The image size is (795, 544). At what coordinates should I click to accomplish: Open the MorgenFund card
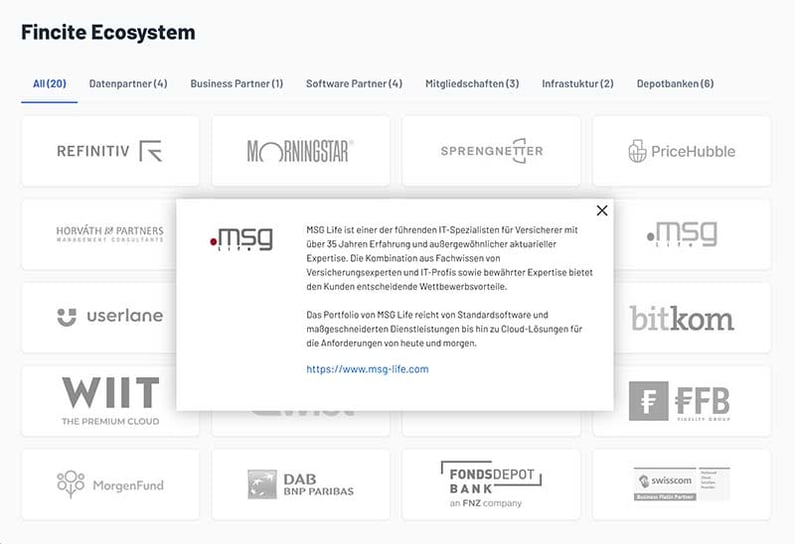(x=110, y=484)
